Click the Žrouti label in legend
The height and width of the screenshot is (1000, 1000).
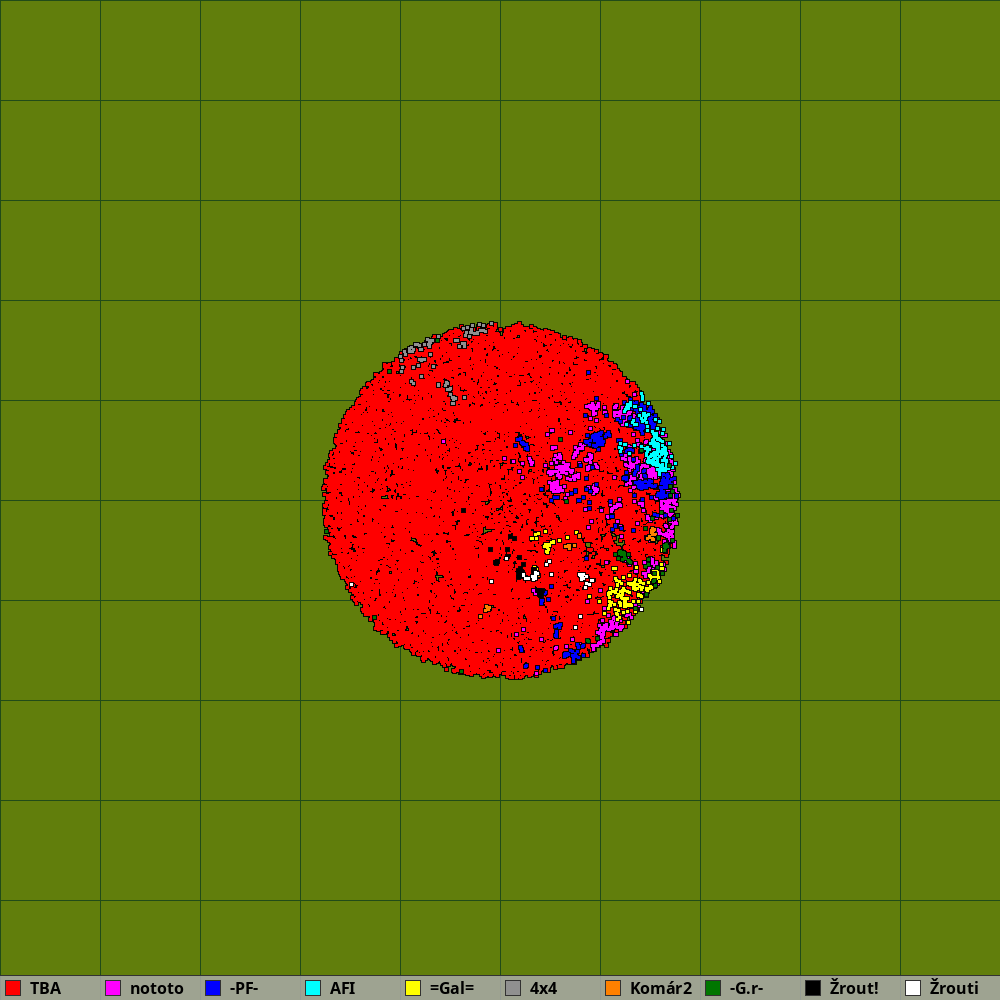coord(954,988)
